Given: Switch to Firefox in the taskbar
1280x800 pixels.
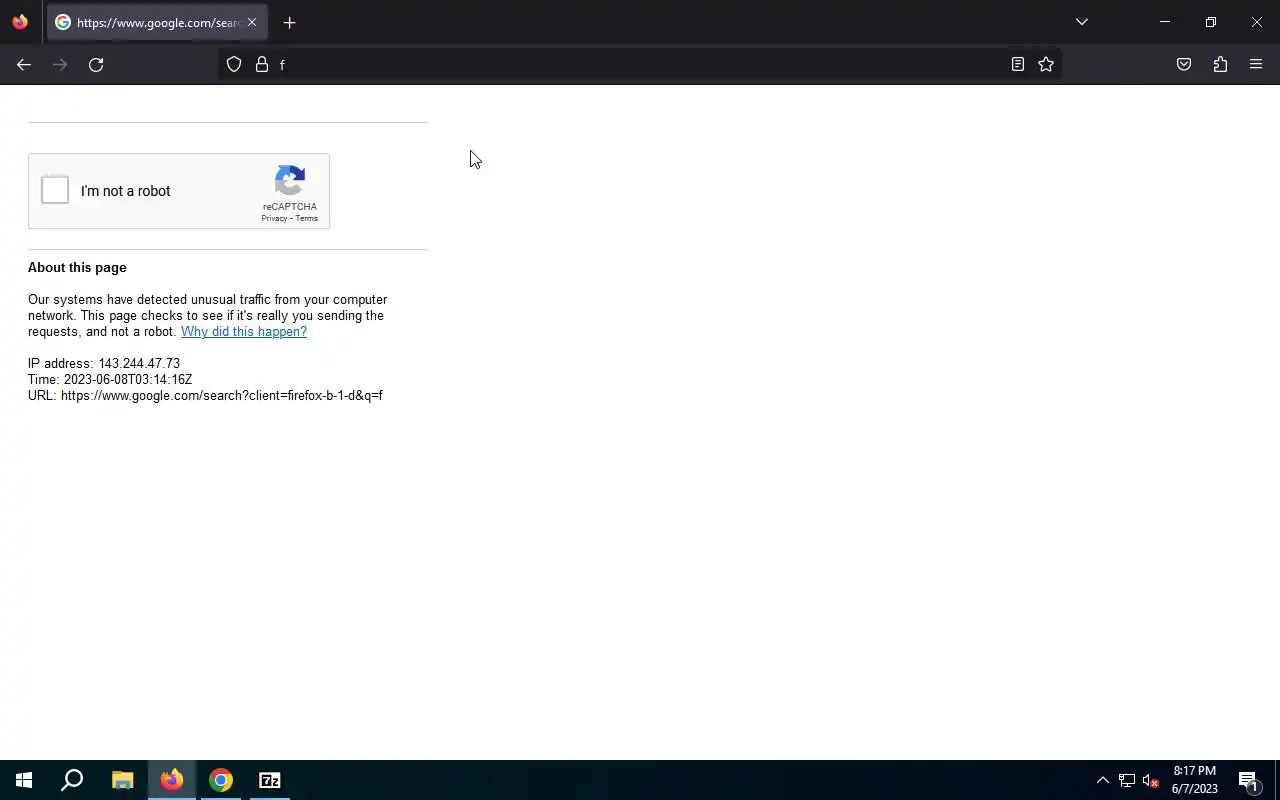Looking at the screenshot, I should click(x=172, y=780).
